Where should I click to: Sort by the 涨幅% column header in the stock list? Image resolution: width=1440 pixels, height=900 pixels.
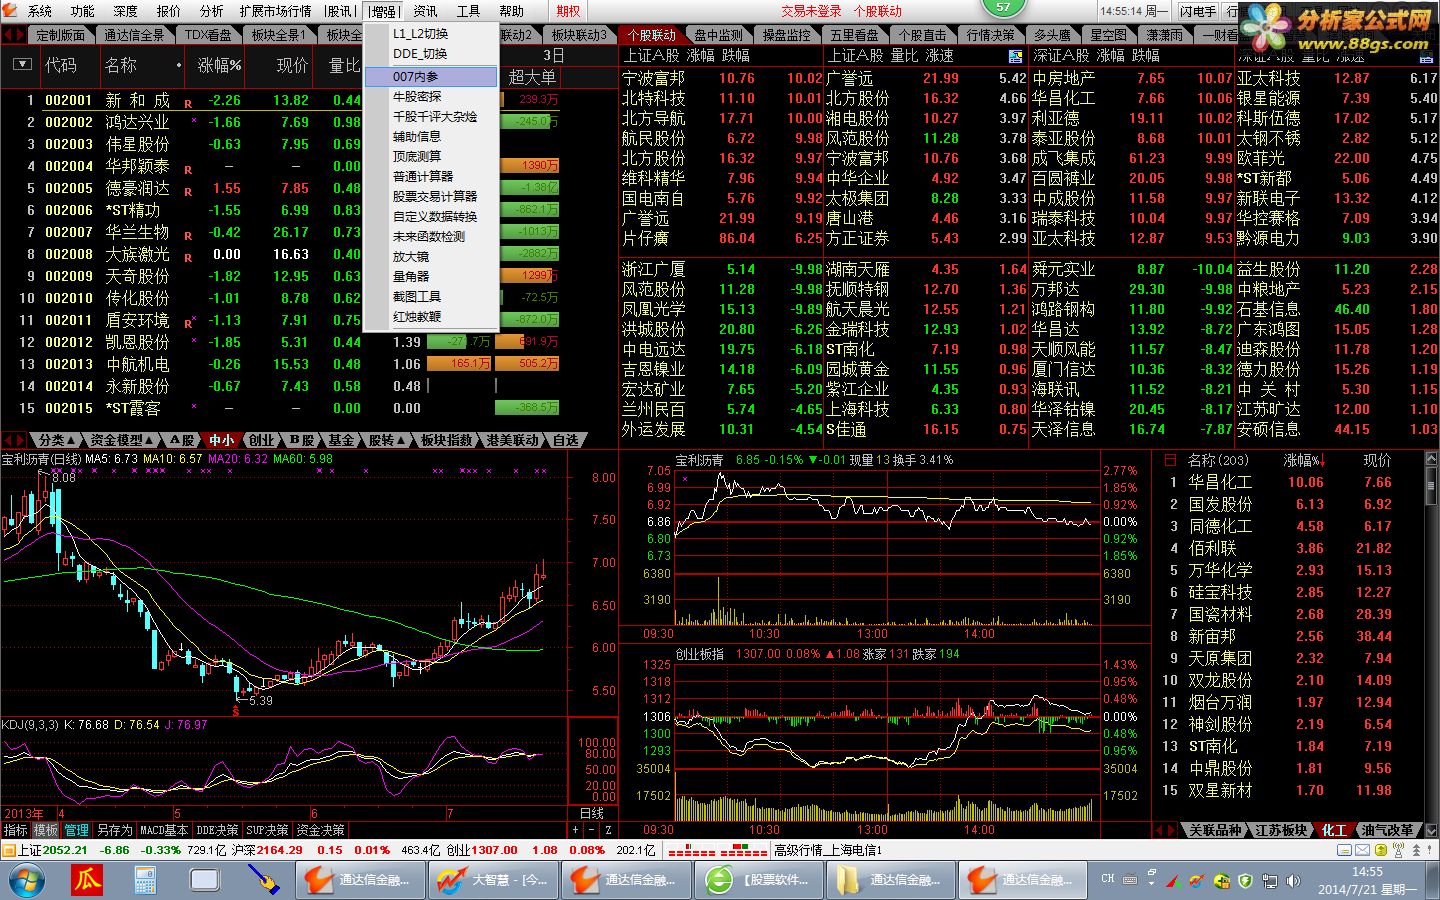pos(219,65)
